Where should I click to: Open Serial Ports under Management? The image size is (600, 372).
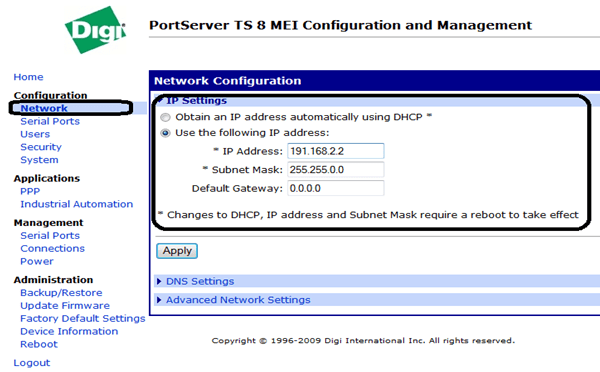pyautogui.click(x=50, y=236)
